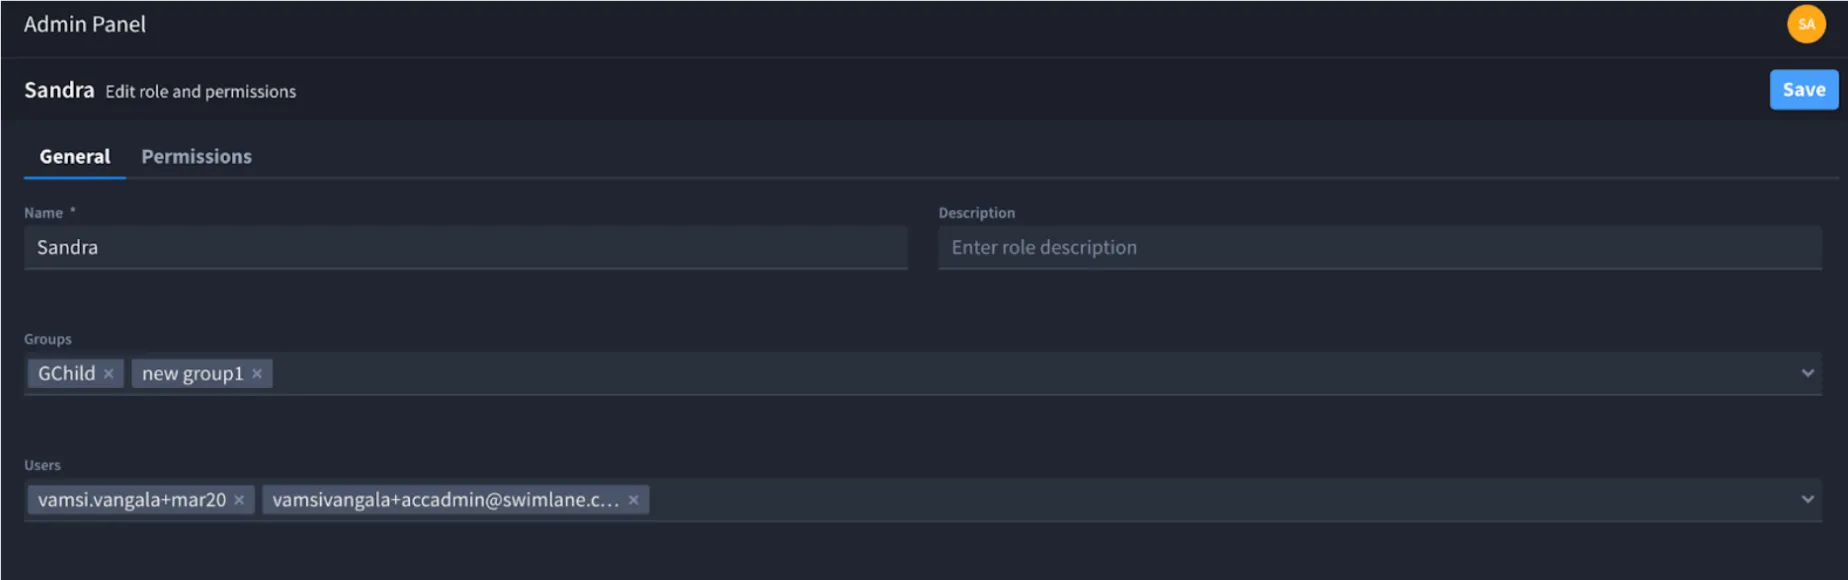Remove the GChild group chip
1848x580 pixels.
coord(109,374)
